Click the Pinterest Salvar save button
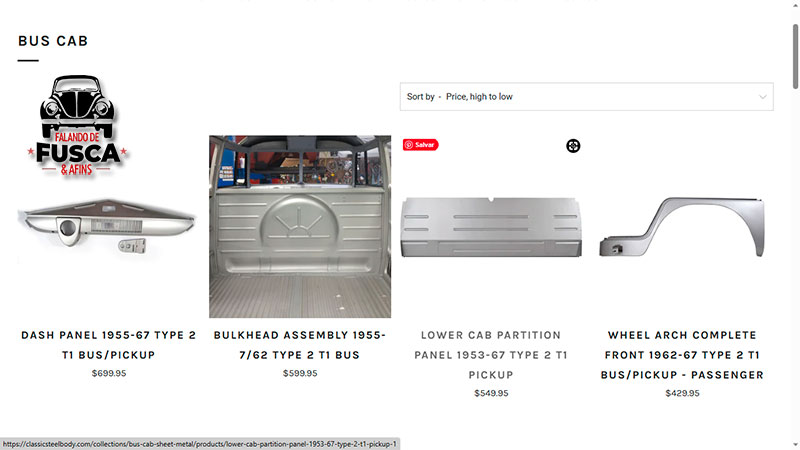The width and height of the screenshot is (800, 450). point(420,145)
